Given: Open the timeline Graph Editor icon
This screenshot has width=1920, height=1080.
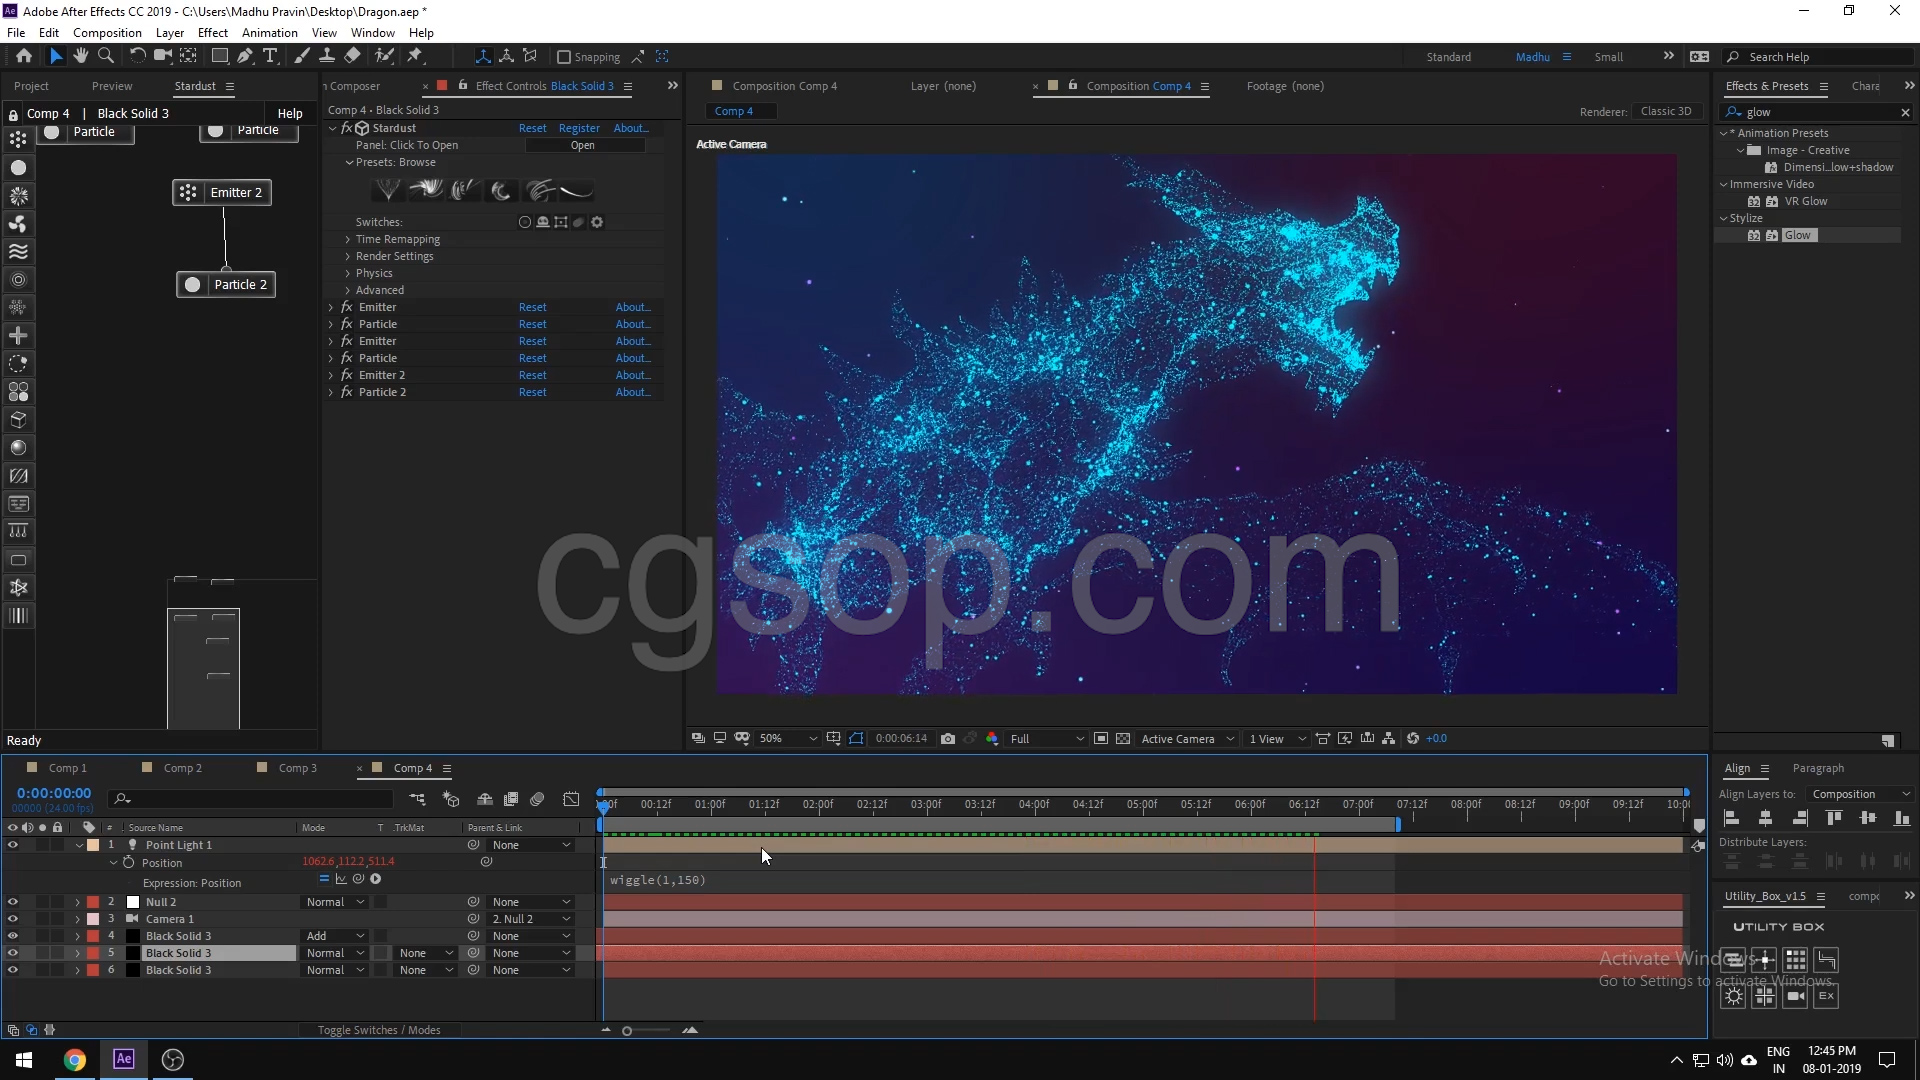Looking at the screenshot, I should pos(571,799).
